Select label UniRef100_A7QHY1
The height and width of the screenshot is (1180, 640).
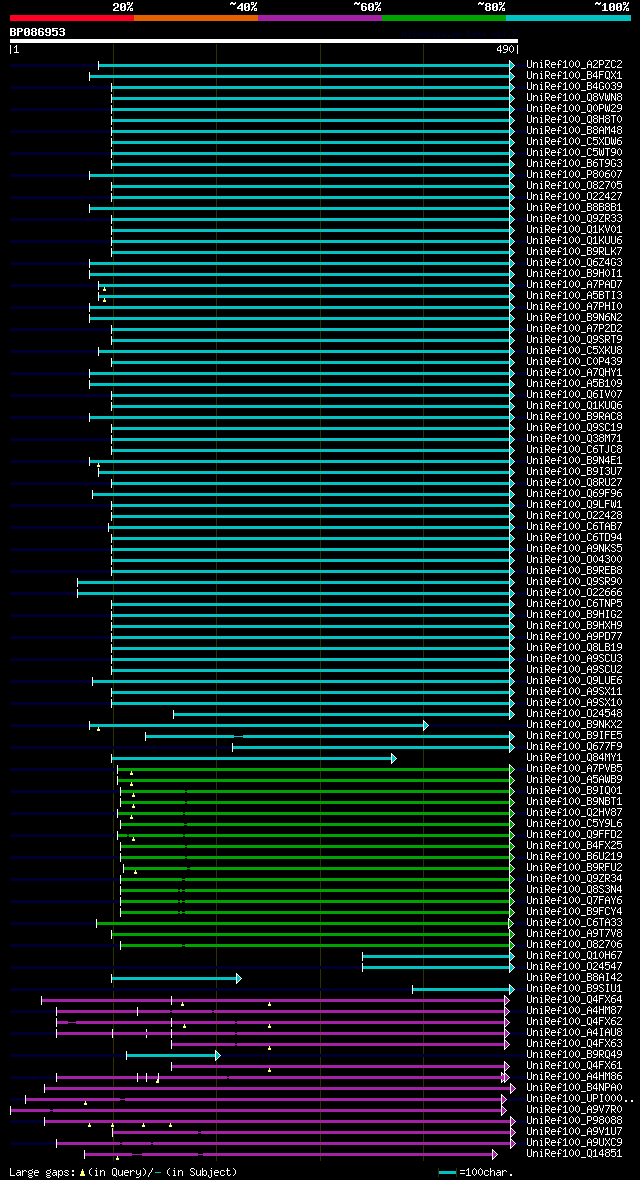(574, 373)
